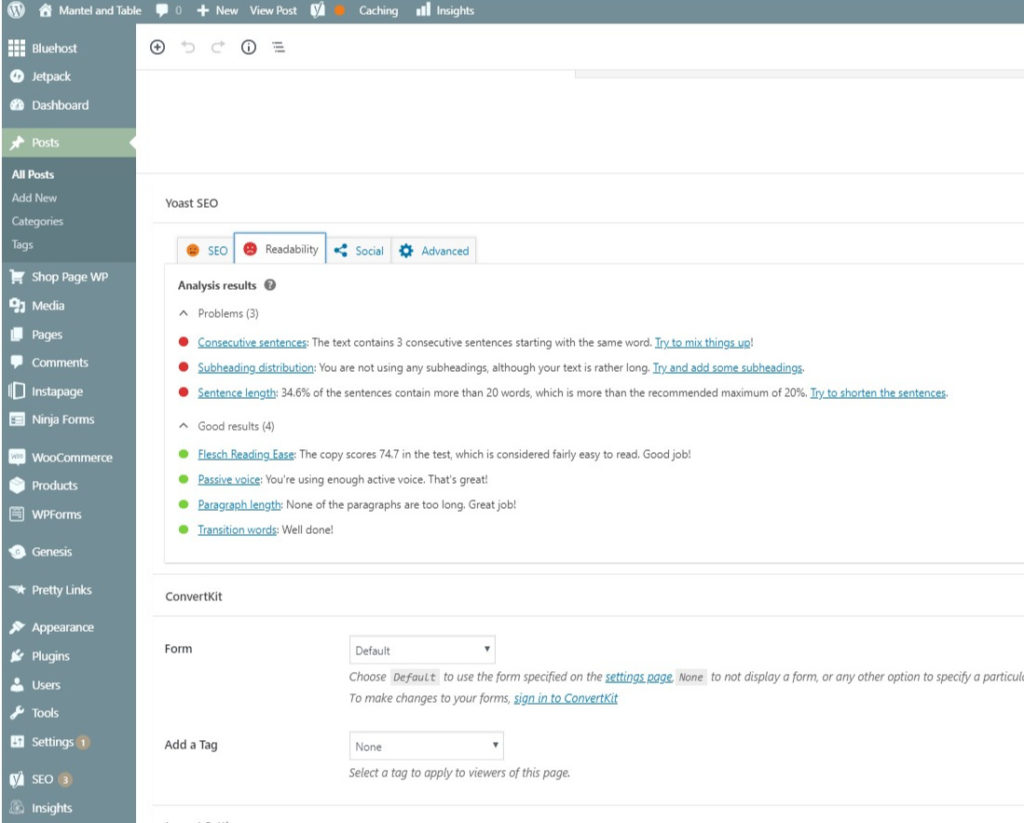This screenshot has width=1024, height=823.
Task: Open Add New post submenu item
Action: click(34, 198)
